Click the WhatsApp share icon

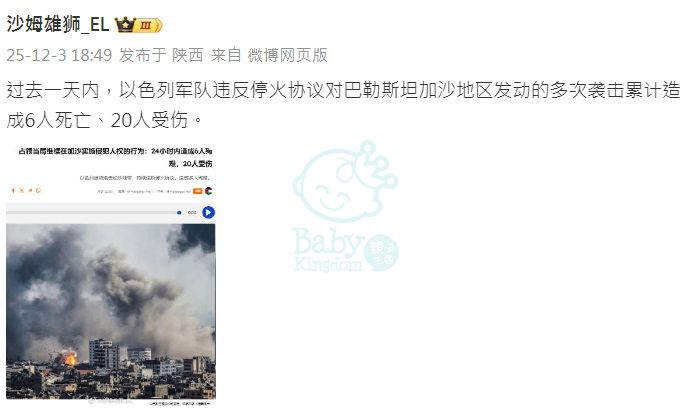39,190
